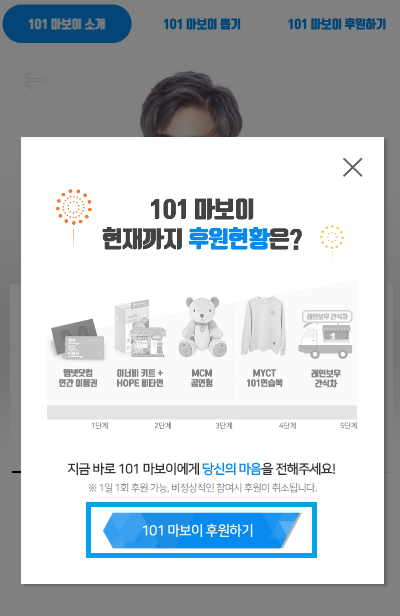Go to the 101 마보이 후원하기 tab
The height and width of the screenshot is (616, 400).
pyautogui.click(x=337, y=24)
